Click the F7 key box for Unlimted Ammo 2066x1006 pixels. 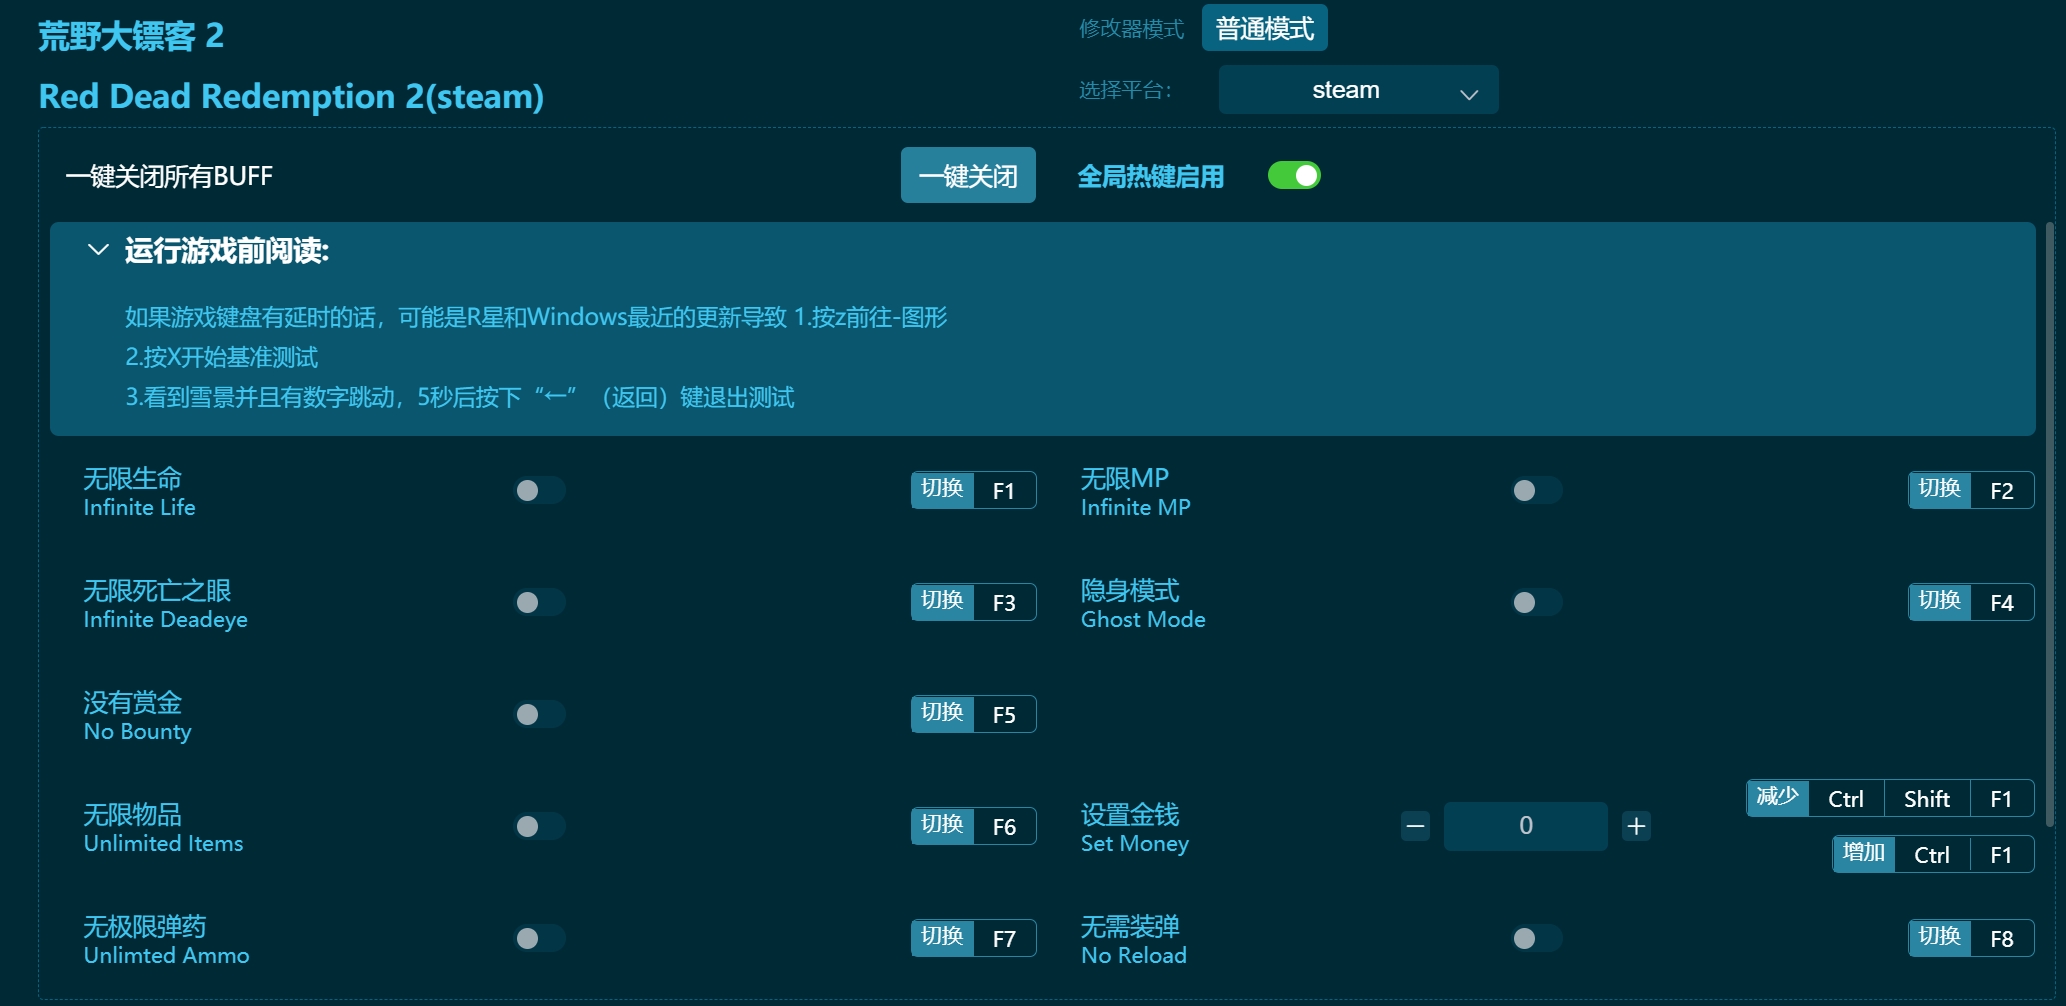coord(1004,939)
